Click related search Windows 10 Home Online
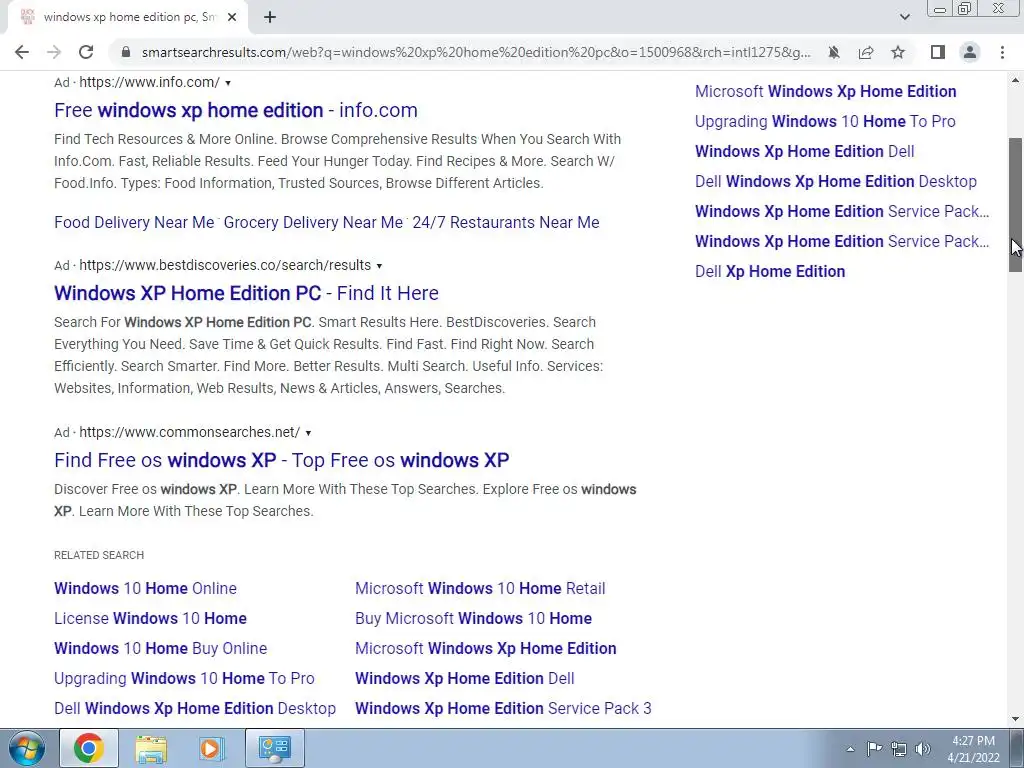The height and width of the screenshot is (768, 1024). 146,588
